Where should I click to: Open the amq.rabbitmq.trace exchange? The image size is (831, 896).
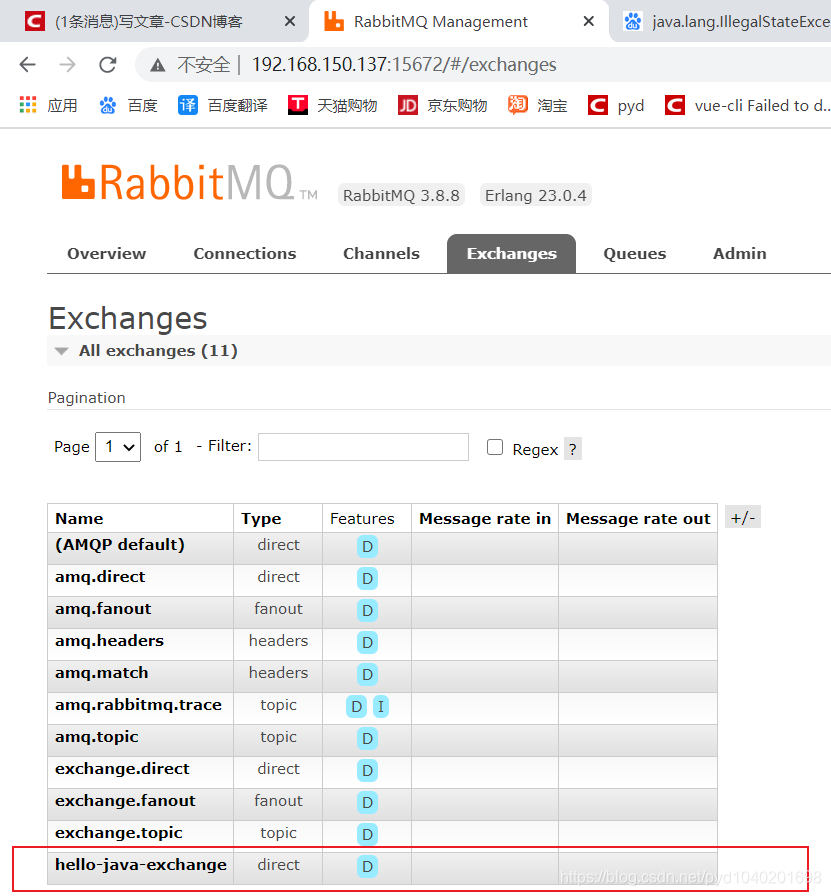click(138, 705)
